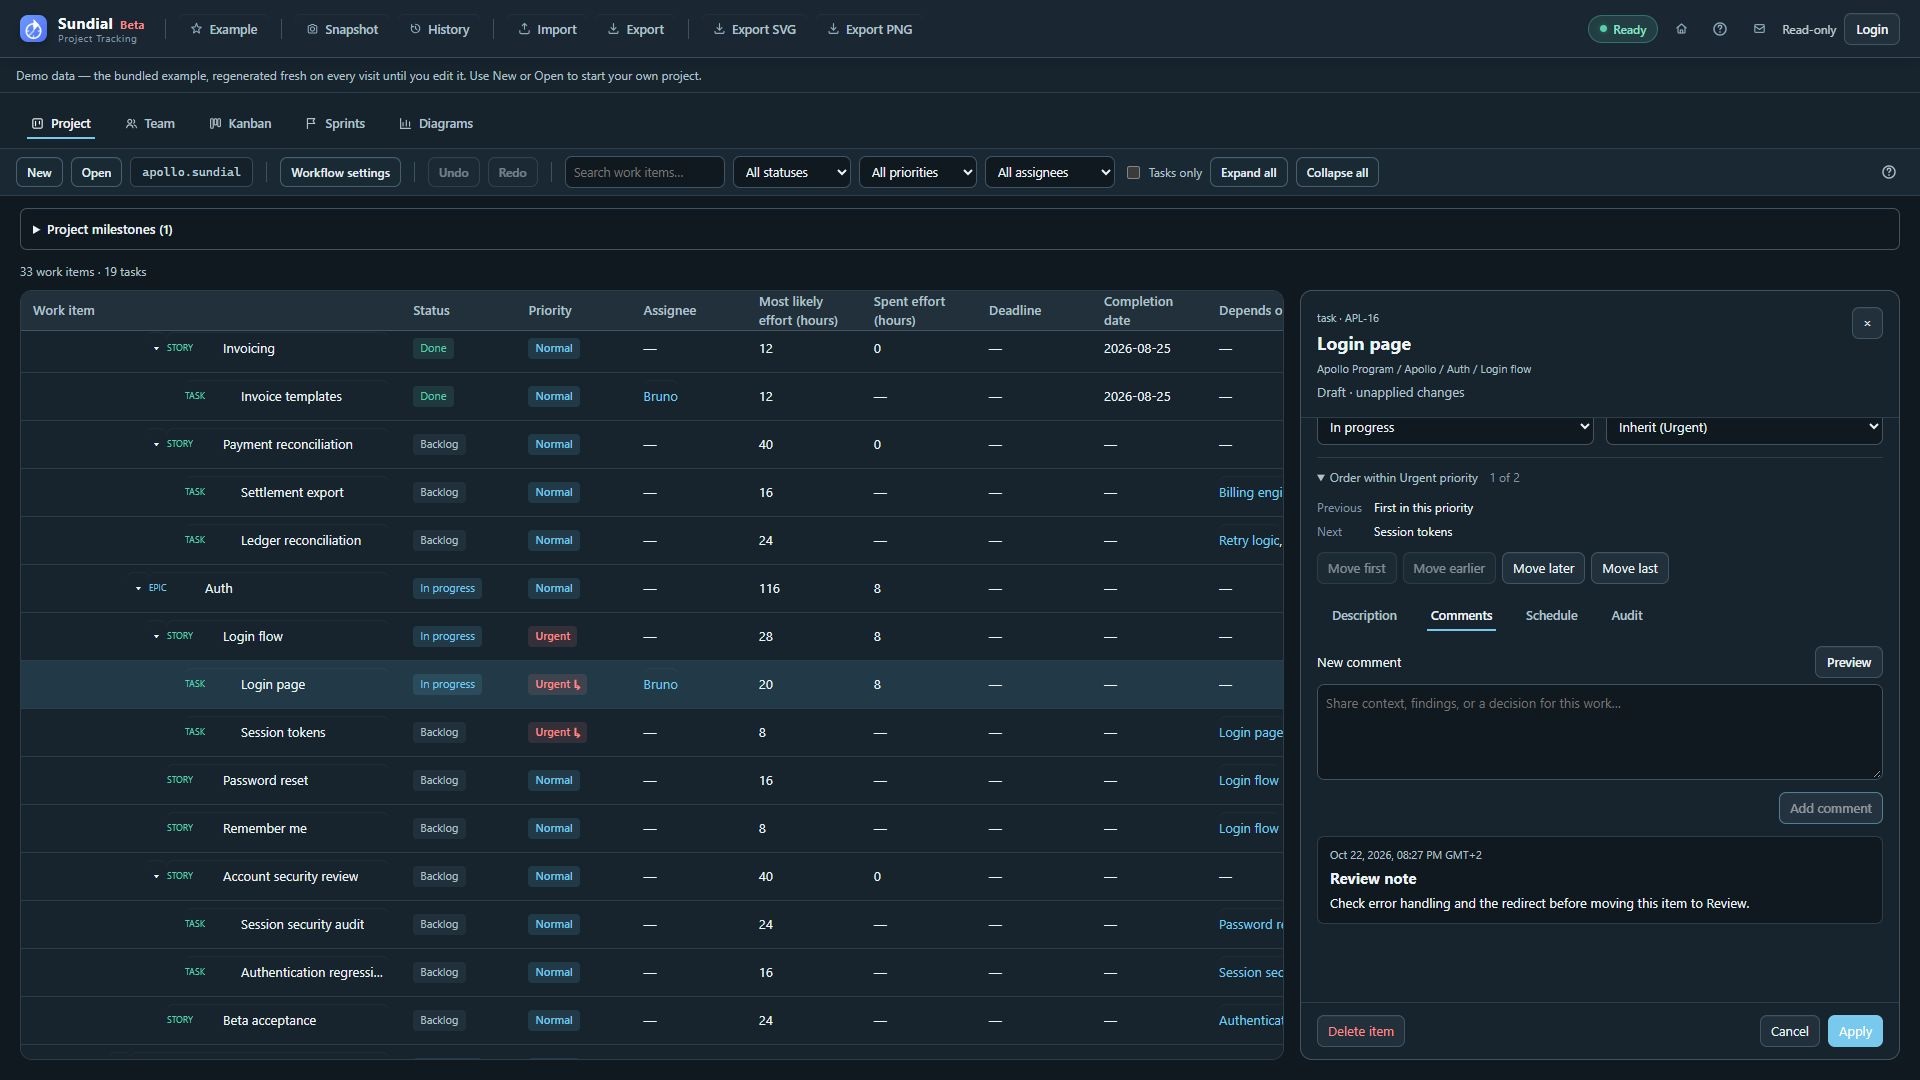
Task: Export the project as PNG
Action: 870,29
